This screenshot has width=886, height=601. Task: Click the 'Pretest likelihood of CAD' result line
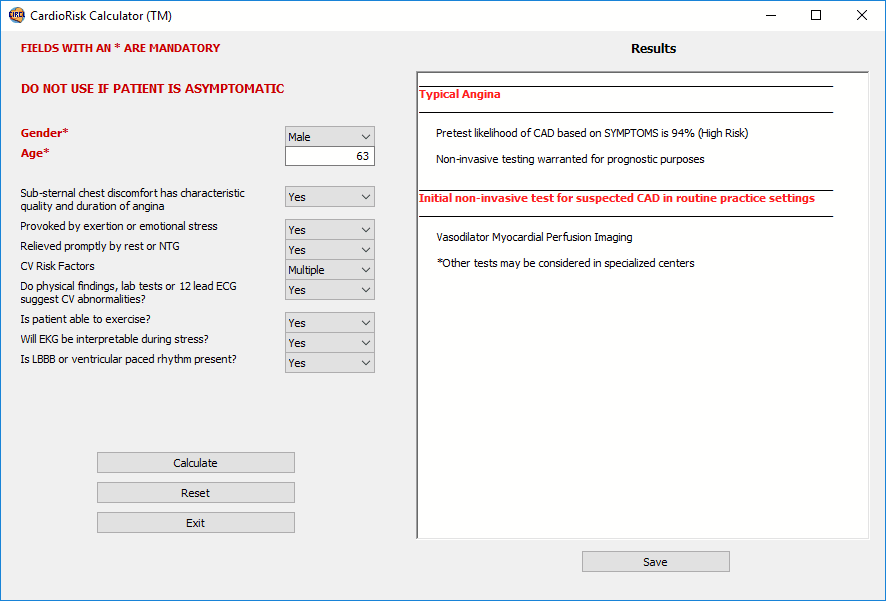tap(592, 133)
